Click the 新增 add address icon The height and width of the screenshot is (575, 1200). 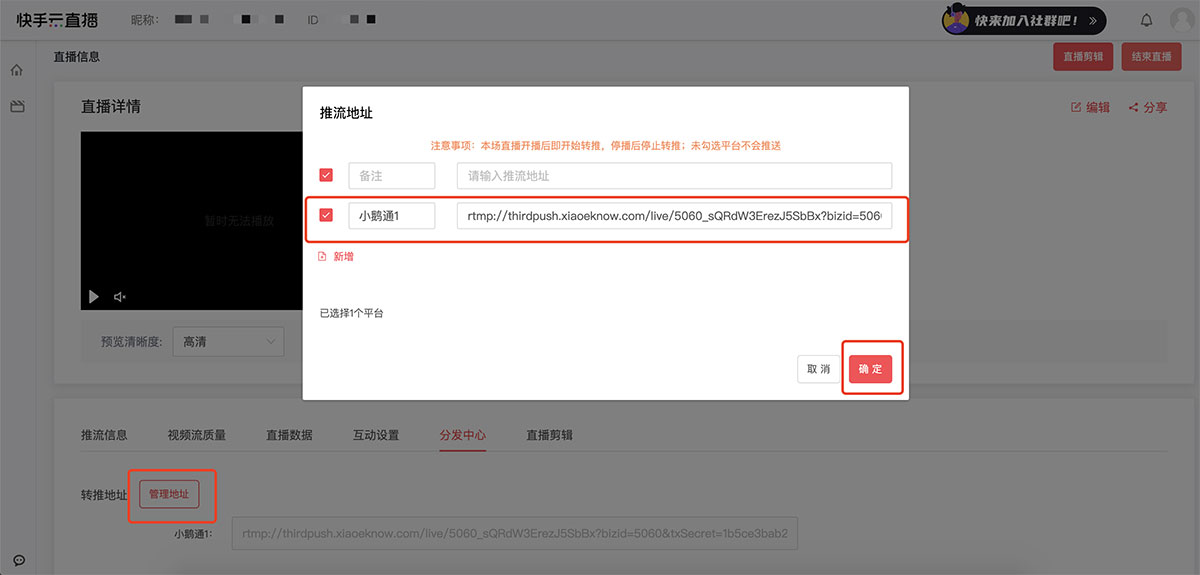click(x=322, y=257)
